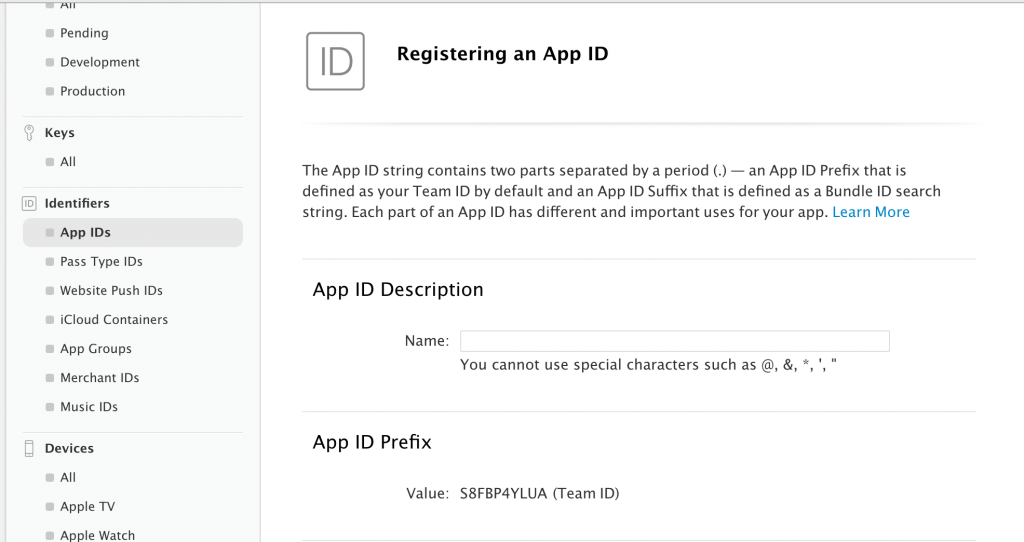Viewport: 1024px width, 542px height.
Task: Click the Identifiers section ID icon
Action: click(29, 203)
